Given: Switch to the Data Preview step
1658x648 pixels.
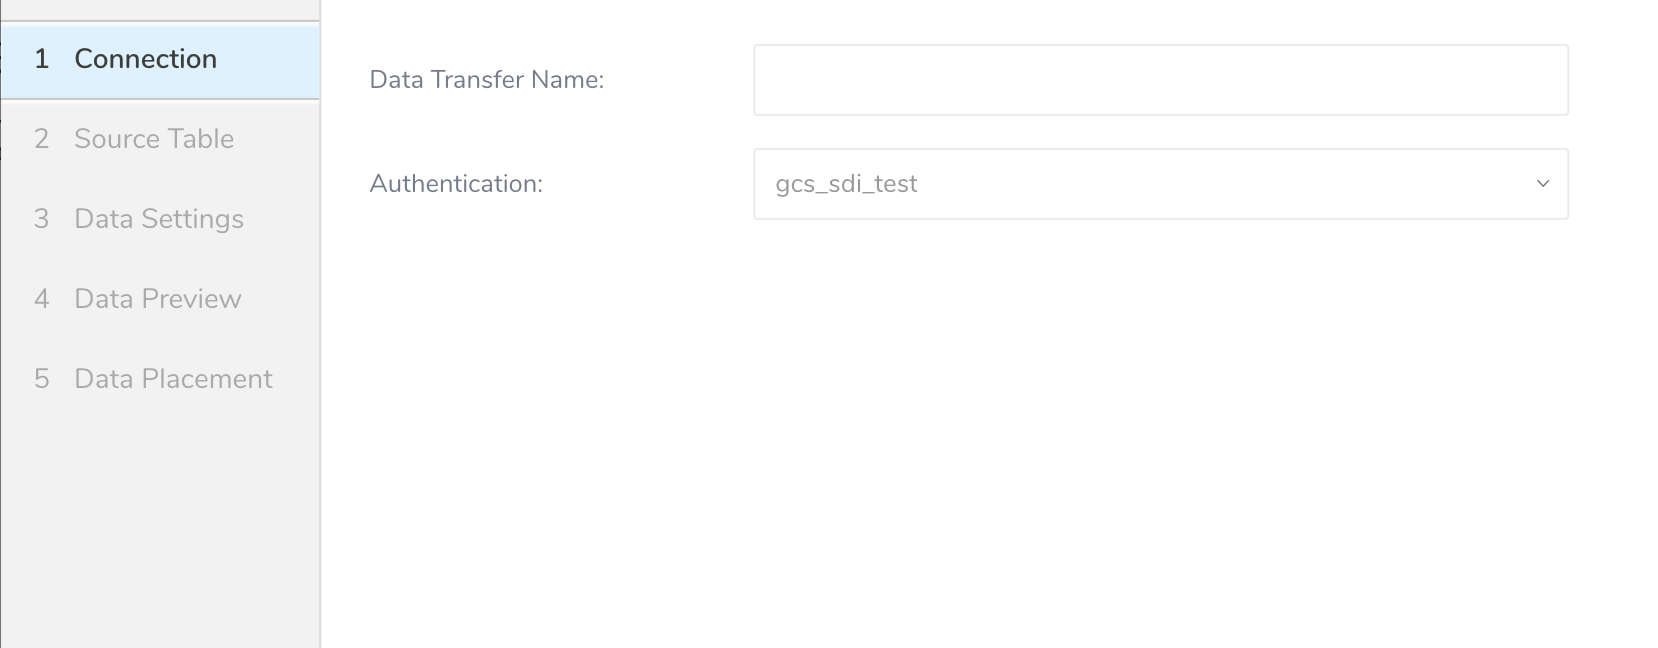Looking at the screenshot, I should pyautogui.click(x=158, y=299).
